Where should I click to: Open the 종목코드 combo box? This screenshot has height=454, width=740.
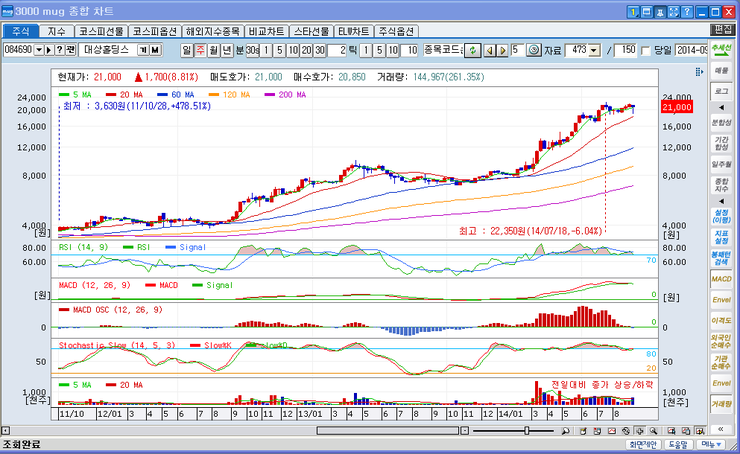click(443, 50)
